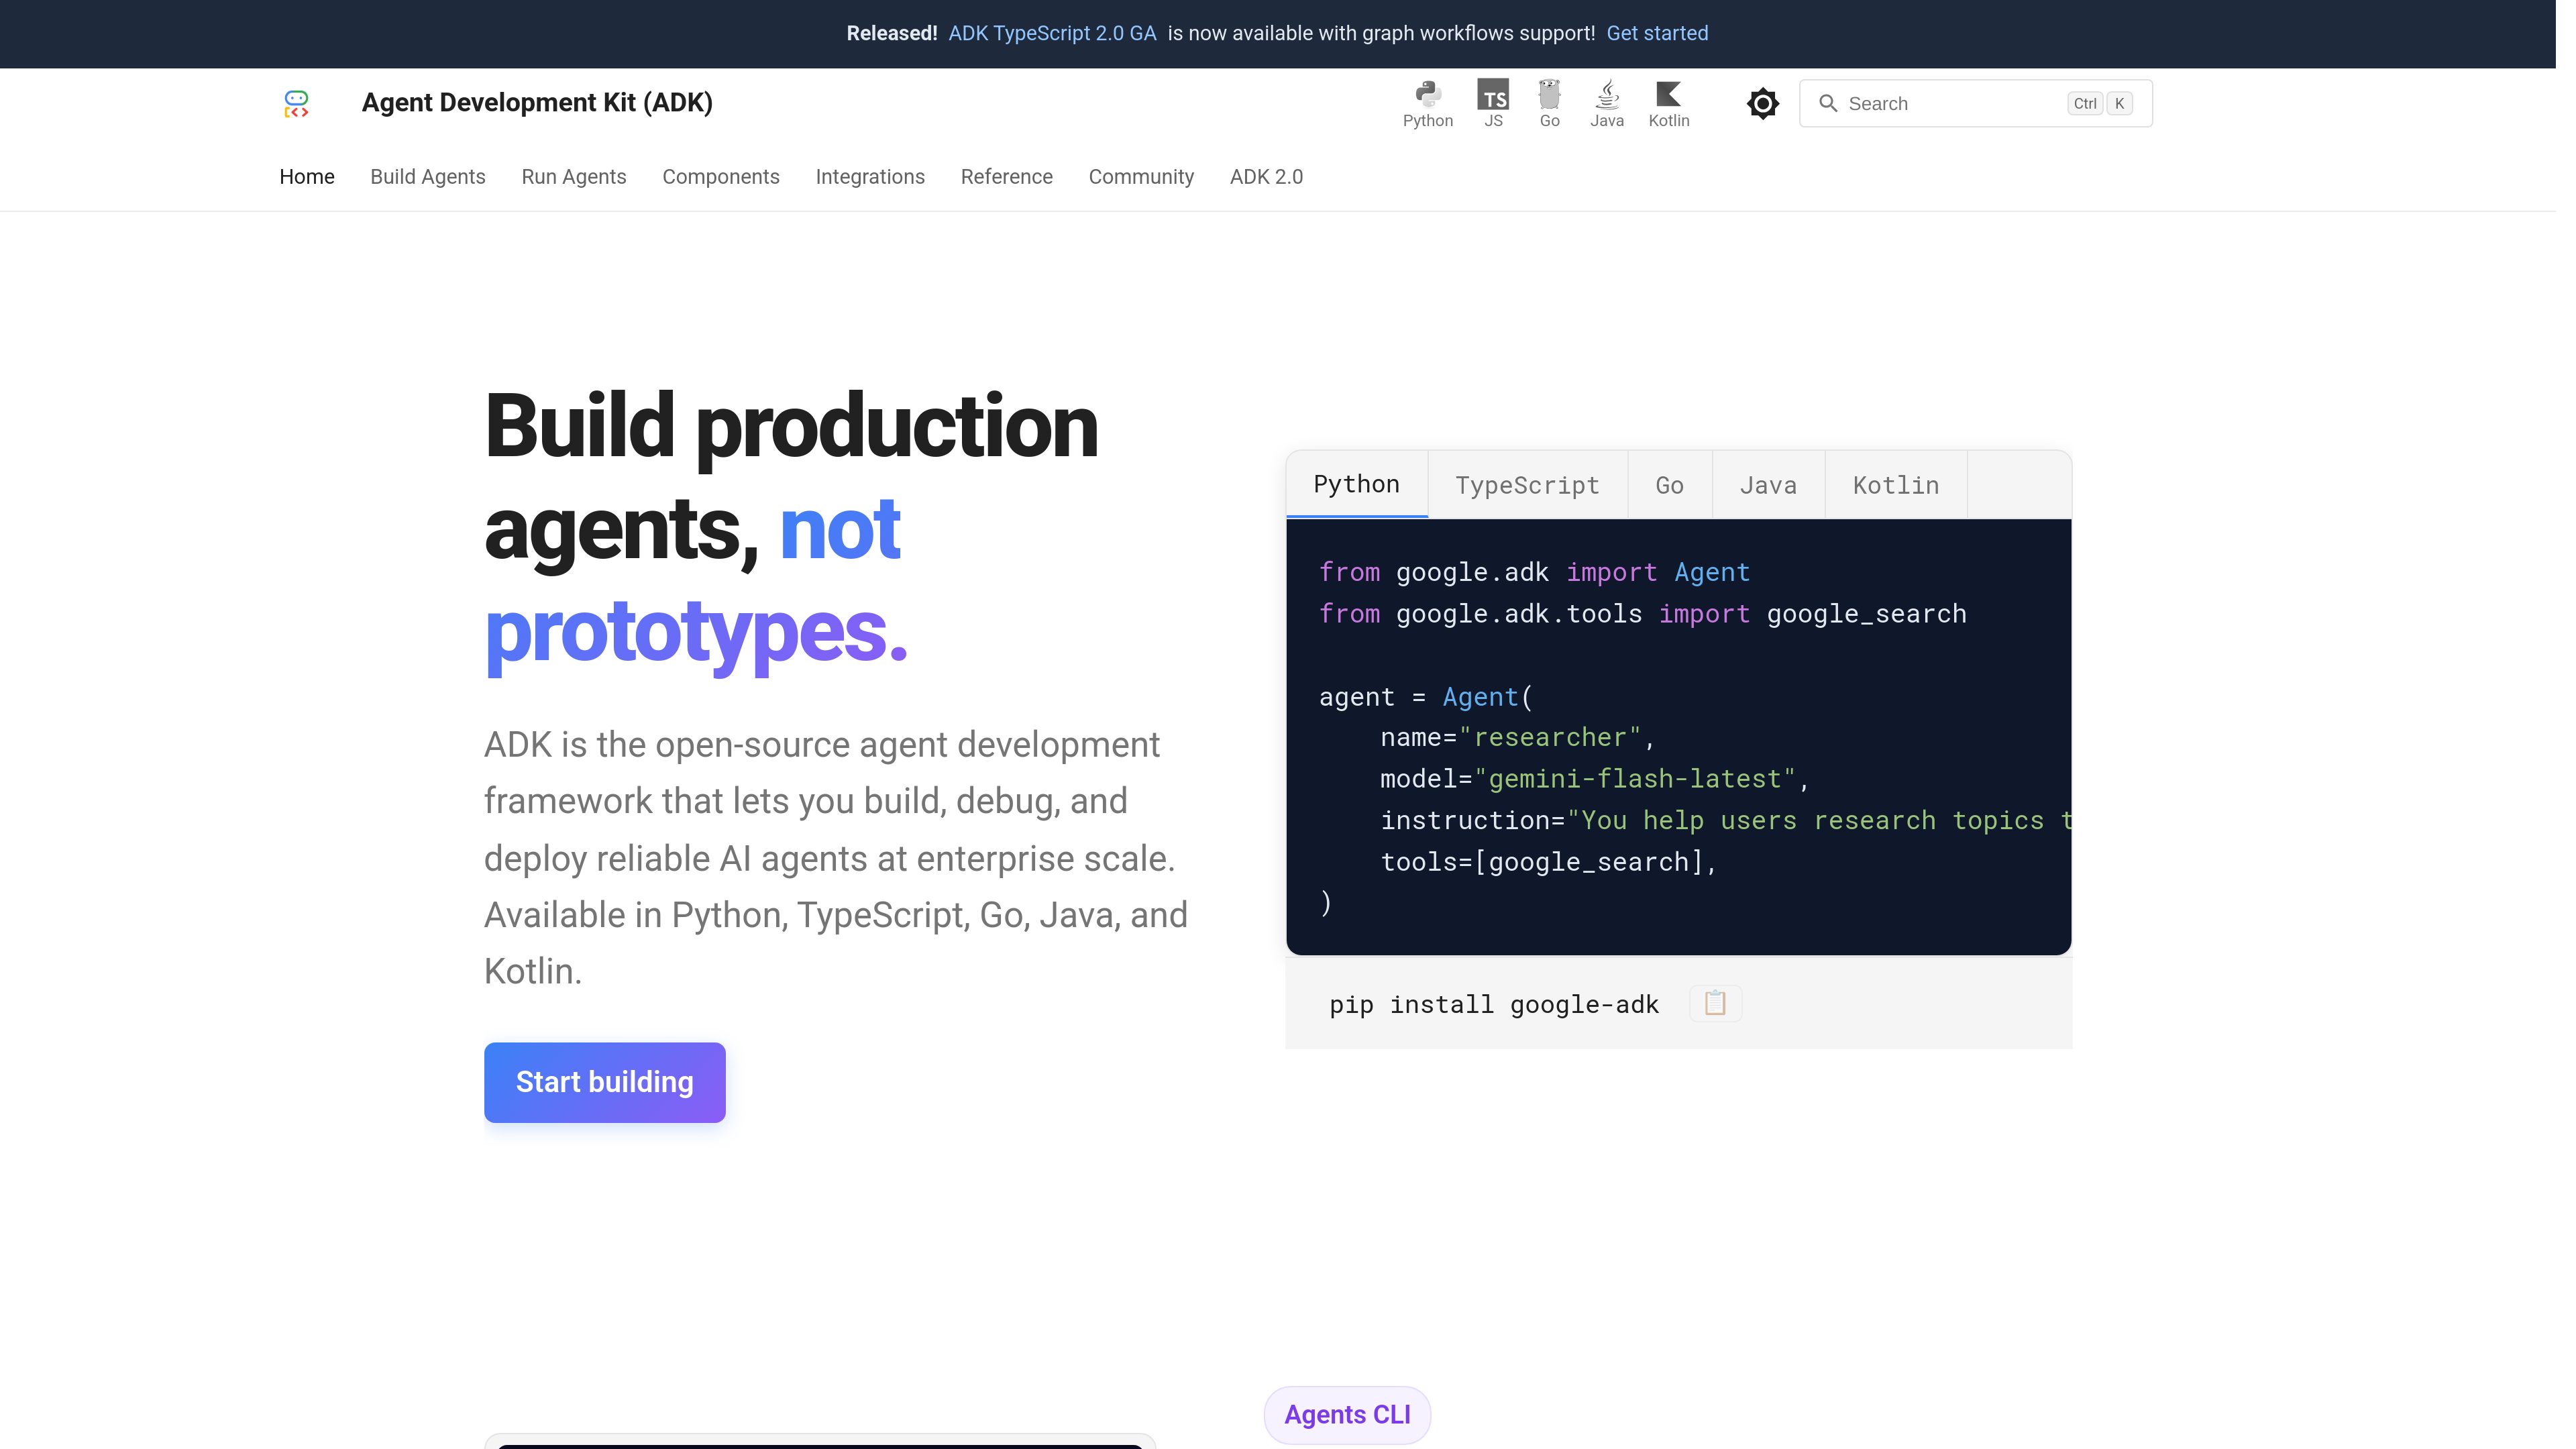This screenshot has height=1449, width=2576.
Task: Switch code sample to Java tab
Action: [x=1768, y=485]
